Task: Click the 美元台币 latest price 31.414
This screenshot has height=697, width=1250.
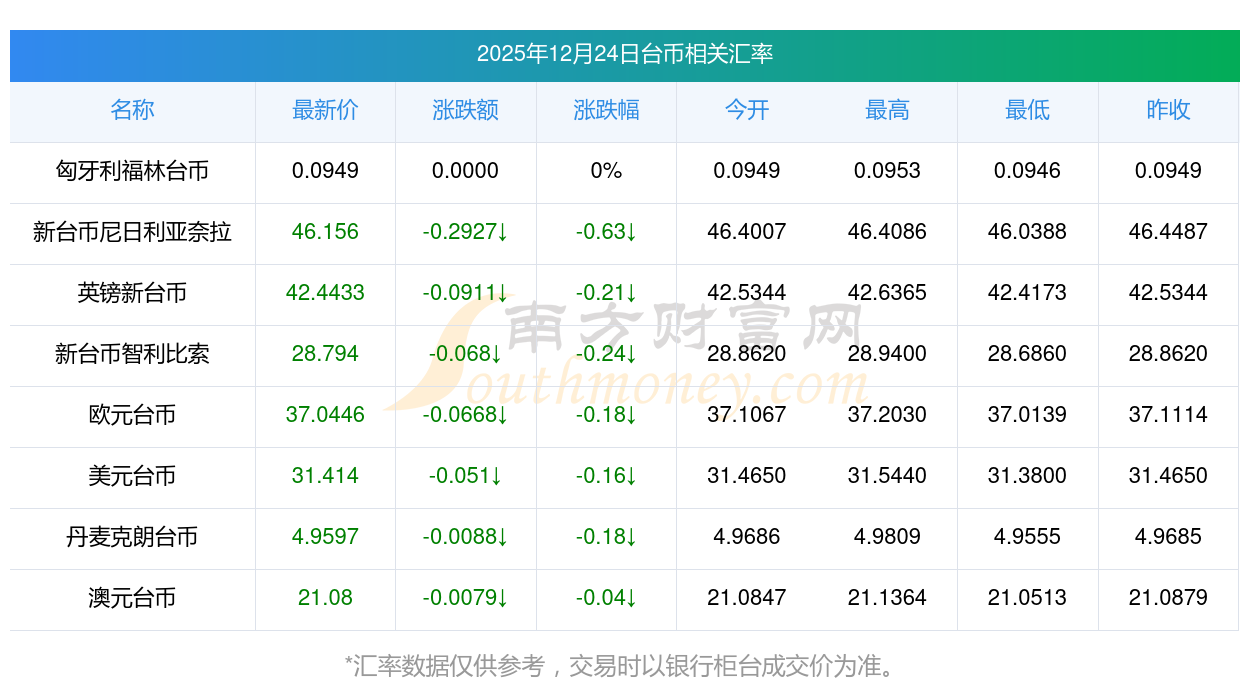Action: [325, 476]
